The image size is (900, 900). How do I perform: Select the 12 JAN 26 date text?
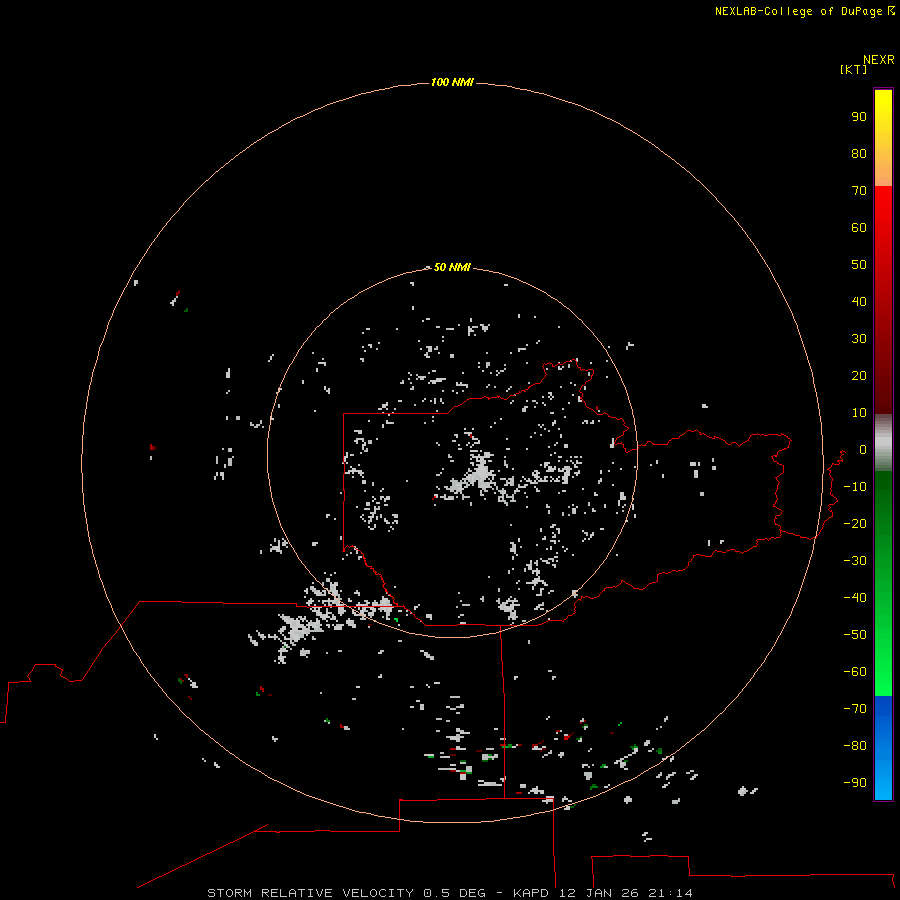pyautogui.click(x=598, y=893)
